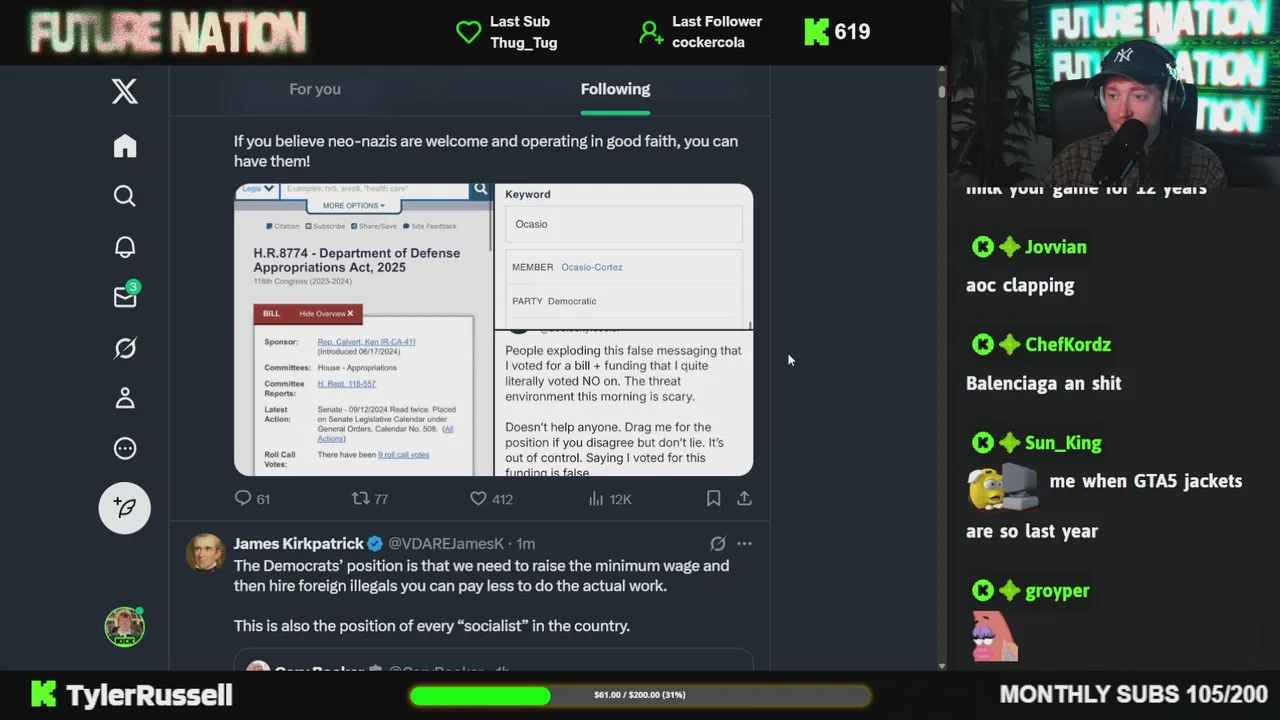1280x720 pixels.
Task: Open @VDAREJamesK handle link
Action: (x=446, y=543)
